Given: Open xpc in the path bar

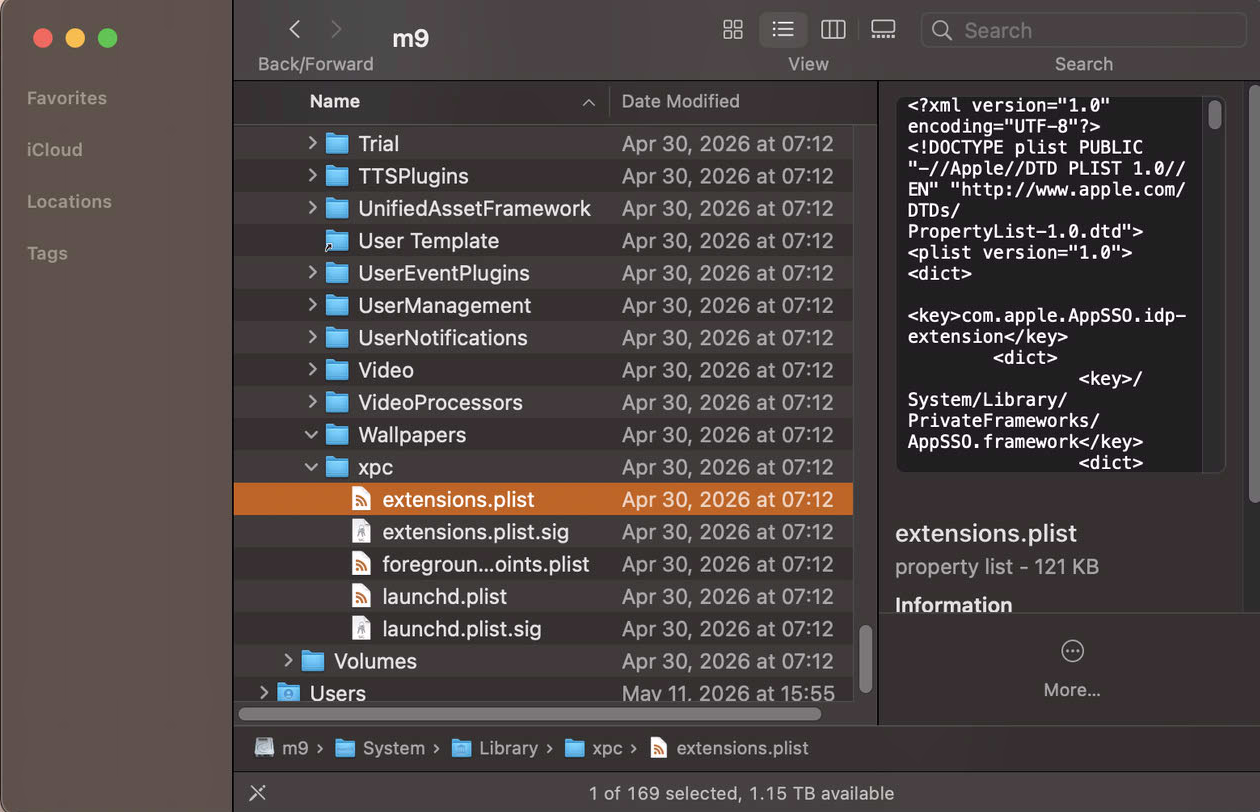Looking at the screenshot, I should coord(594,748).
